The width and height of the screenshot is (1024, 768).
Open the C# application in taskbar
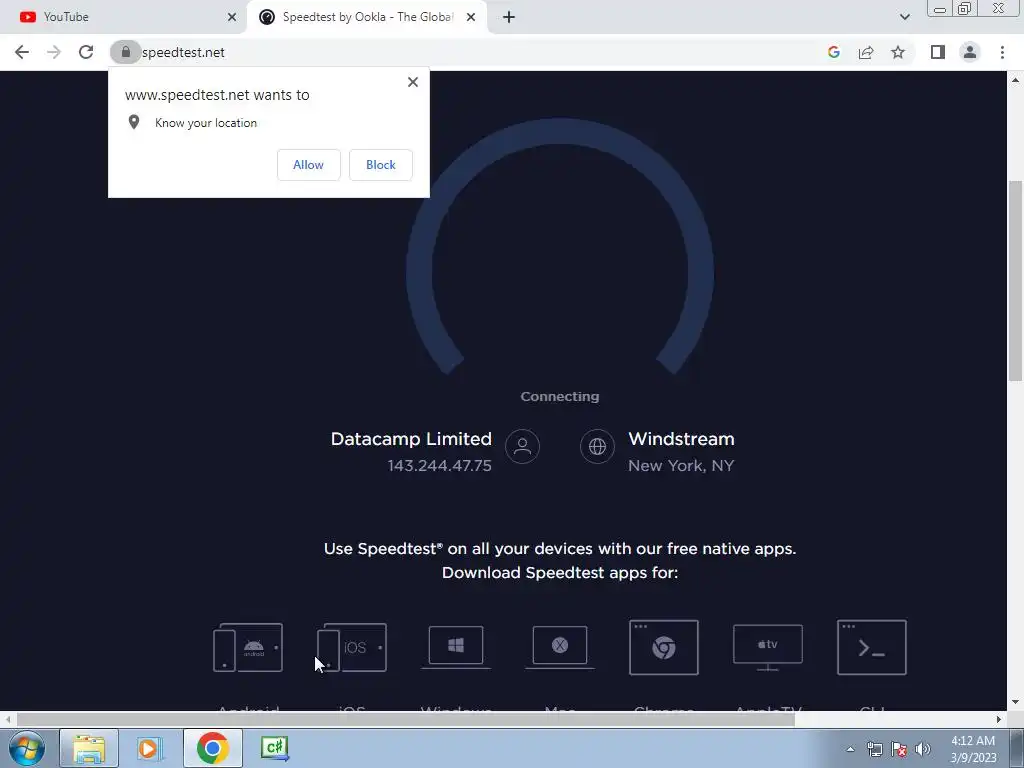pyautogui.click(x=274, y=748)
